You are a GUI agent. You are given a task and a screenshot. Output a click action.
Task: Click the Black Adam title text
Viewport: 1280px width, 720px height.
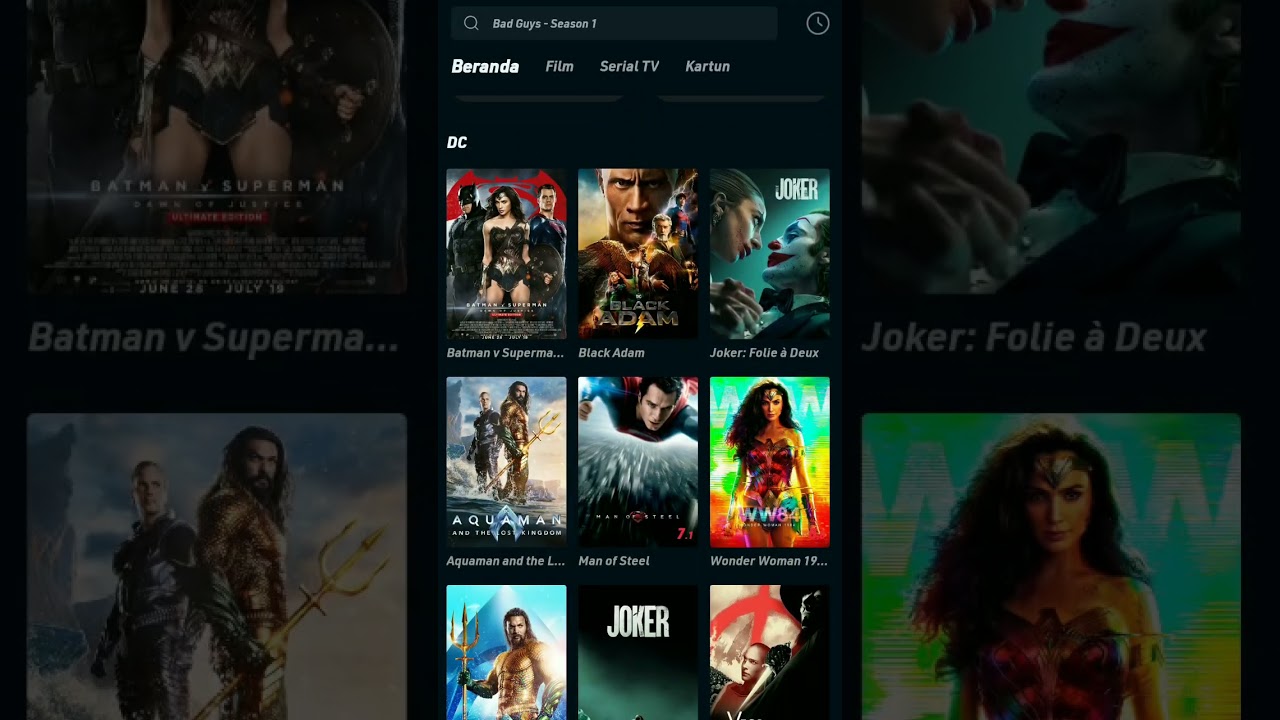pos(611,353)
